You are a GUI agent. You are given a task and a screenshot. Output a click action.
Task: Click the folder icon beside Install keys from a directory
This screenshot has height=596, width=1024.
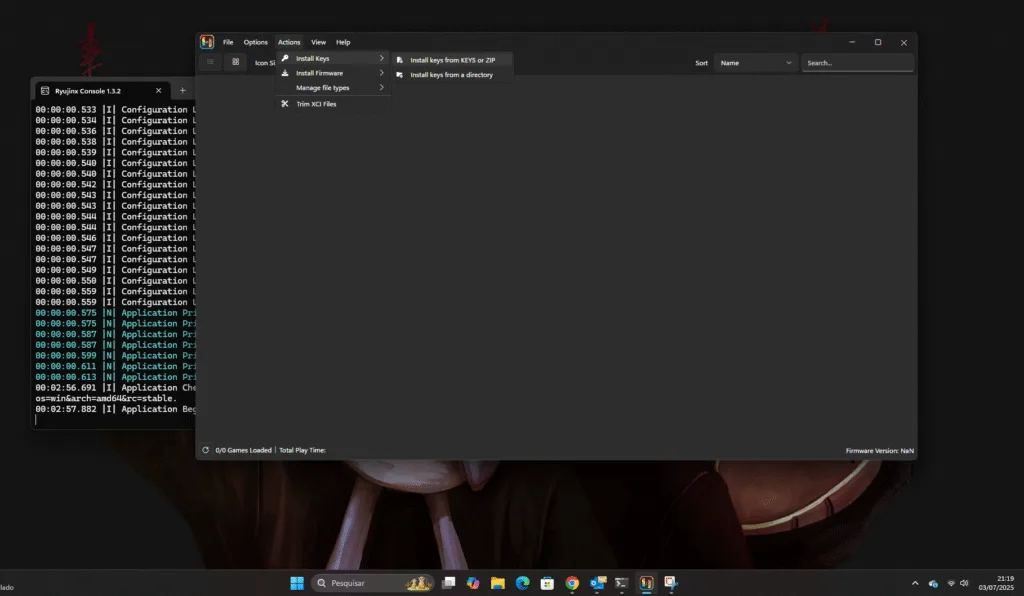pyautogui.click(x=400, y=75)
